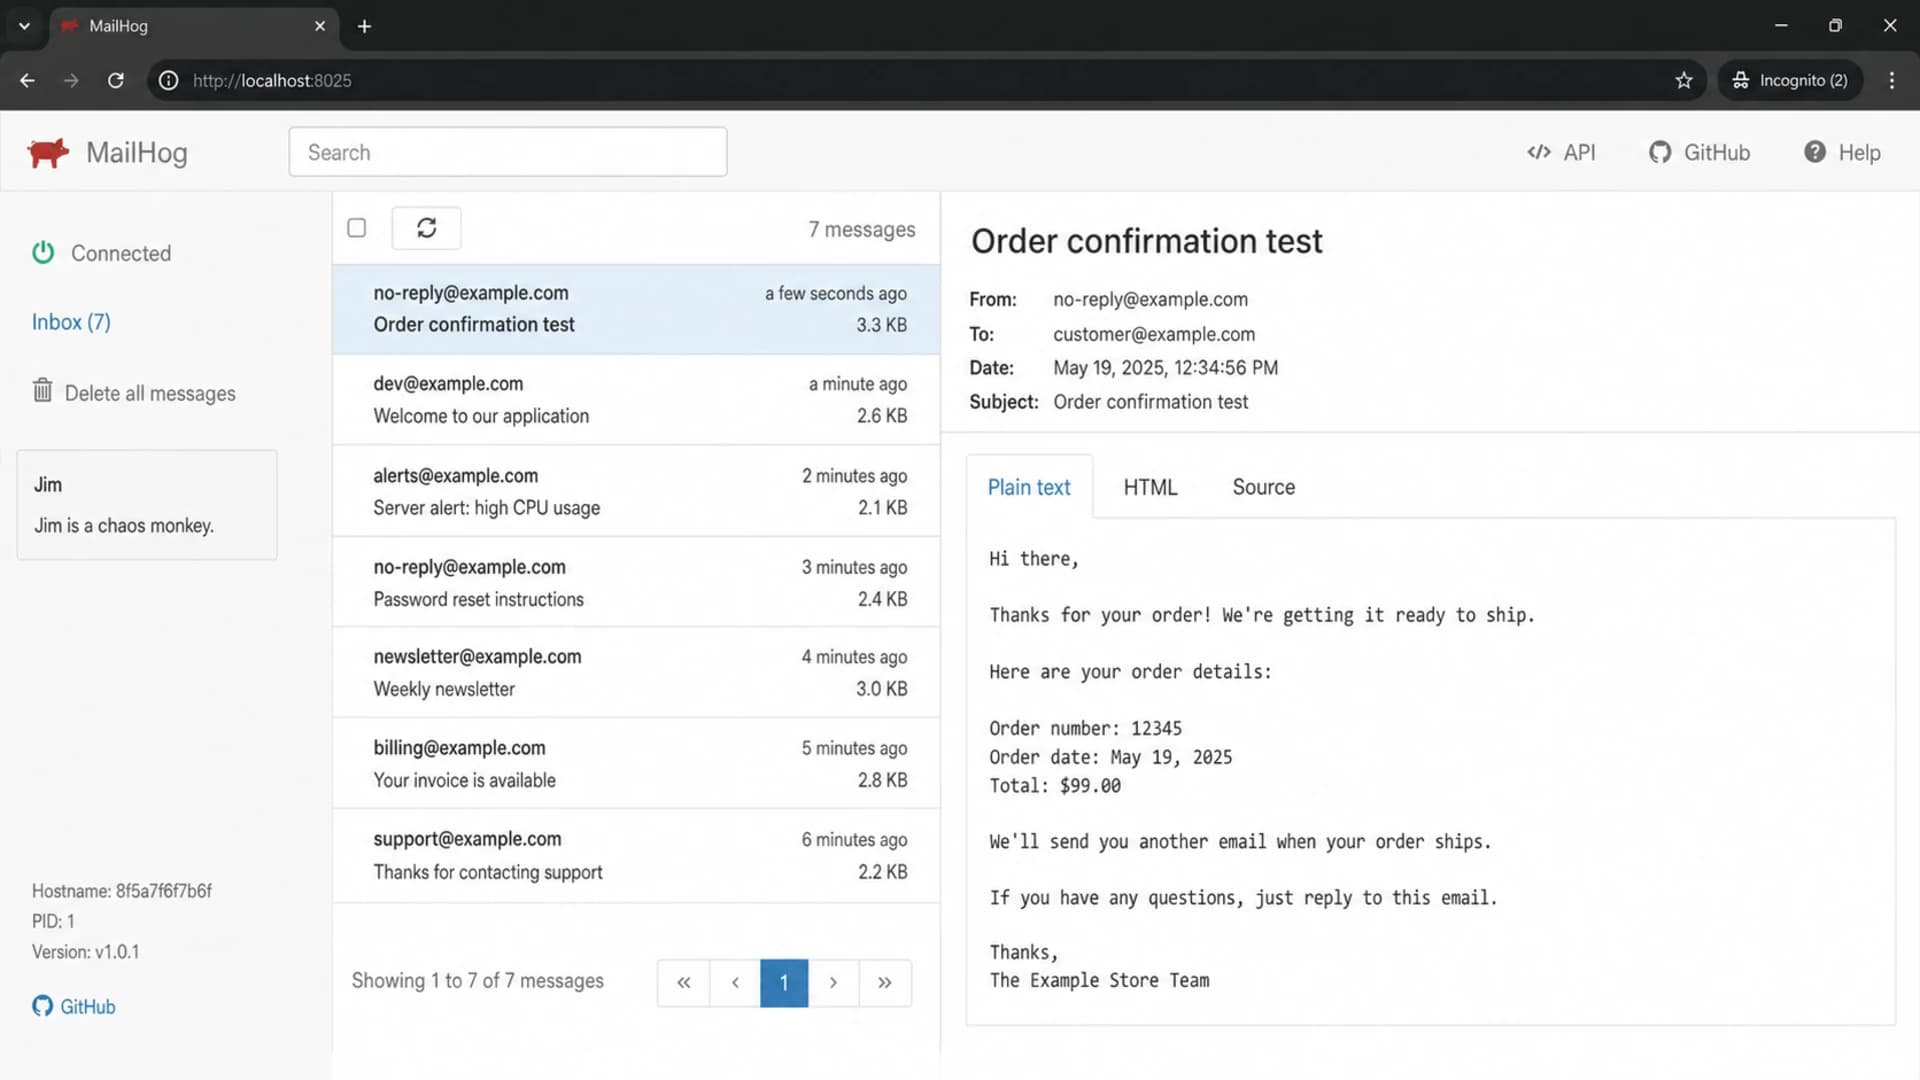1920x1080 pixels.
Task: Click the Order confirmation test heading
Action: tap(1147, 241)
